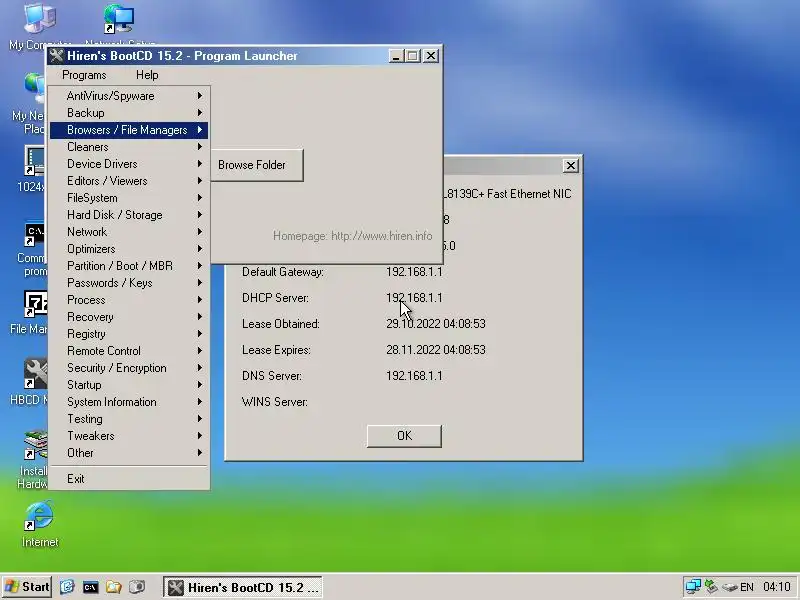The image size is (800, 600).
Task: Expand the Editors / Viewers submenu
Action: click(129, 181)
